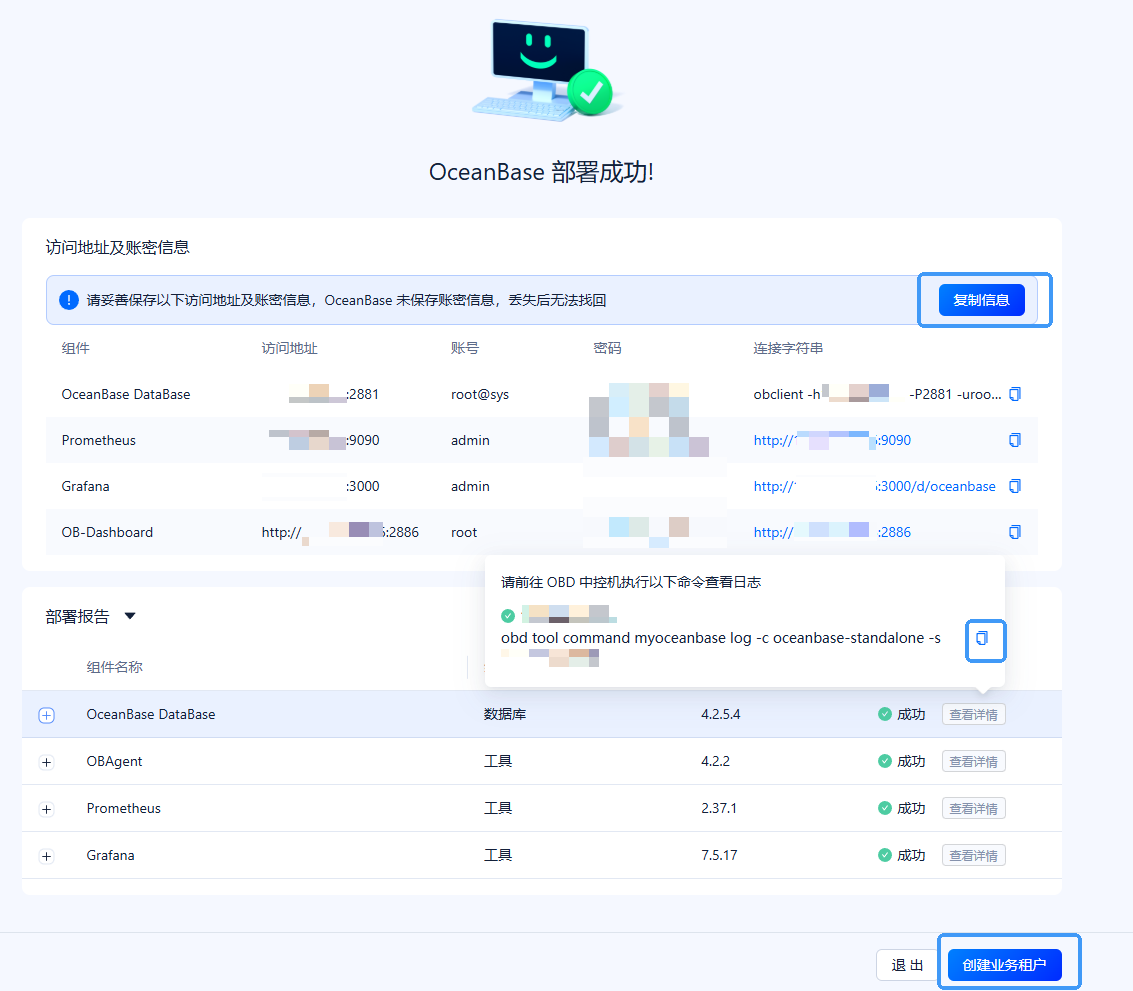Click version 2.37.1 cell
The height and width of the screenshot is (991, 1133).
click(x=719, y=808)
